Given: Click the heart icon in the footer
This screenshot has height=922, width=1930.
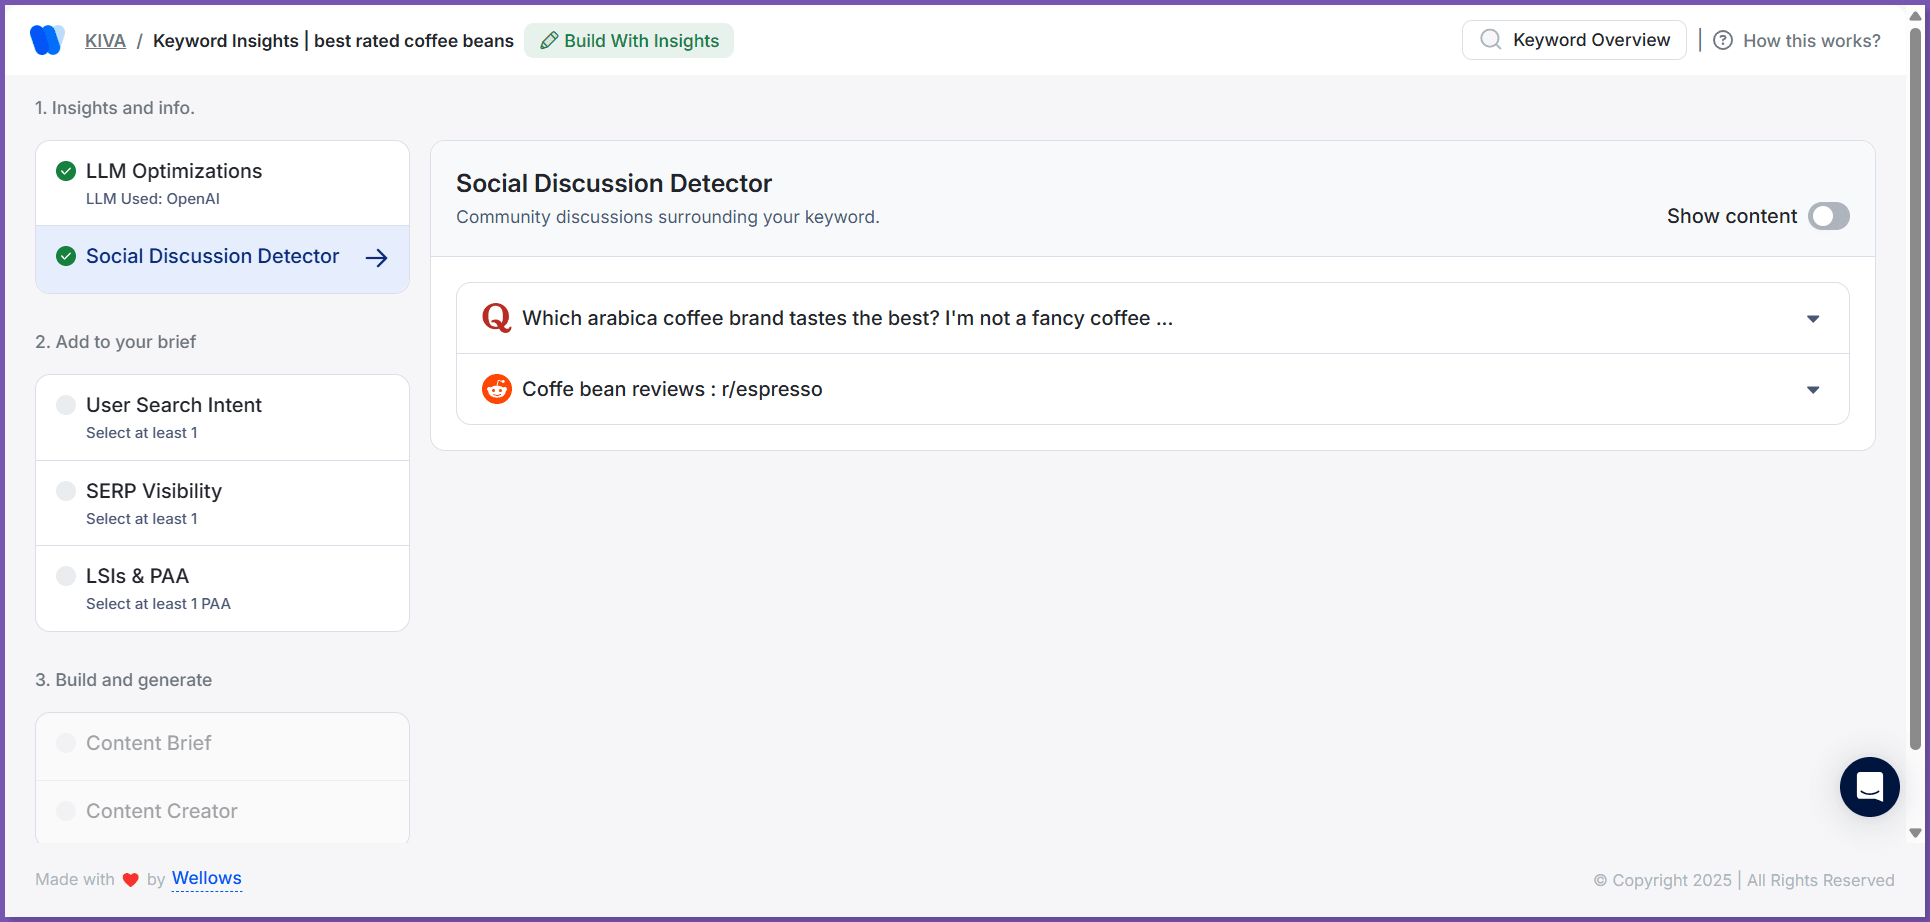Looking at the screenshot, I should (x=130, y=879).
